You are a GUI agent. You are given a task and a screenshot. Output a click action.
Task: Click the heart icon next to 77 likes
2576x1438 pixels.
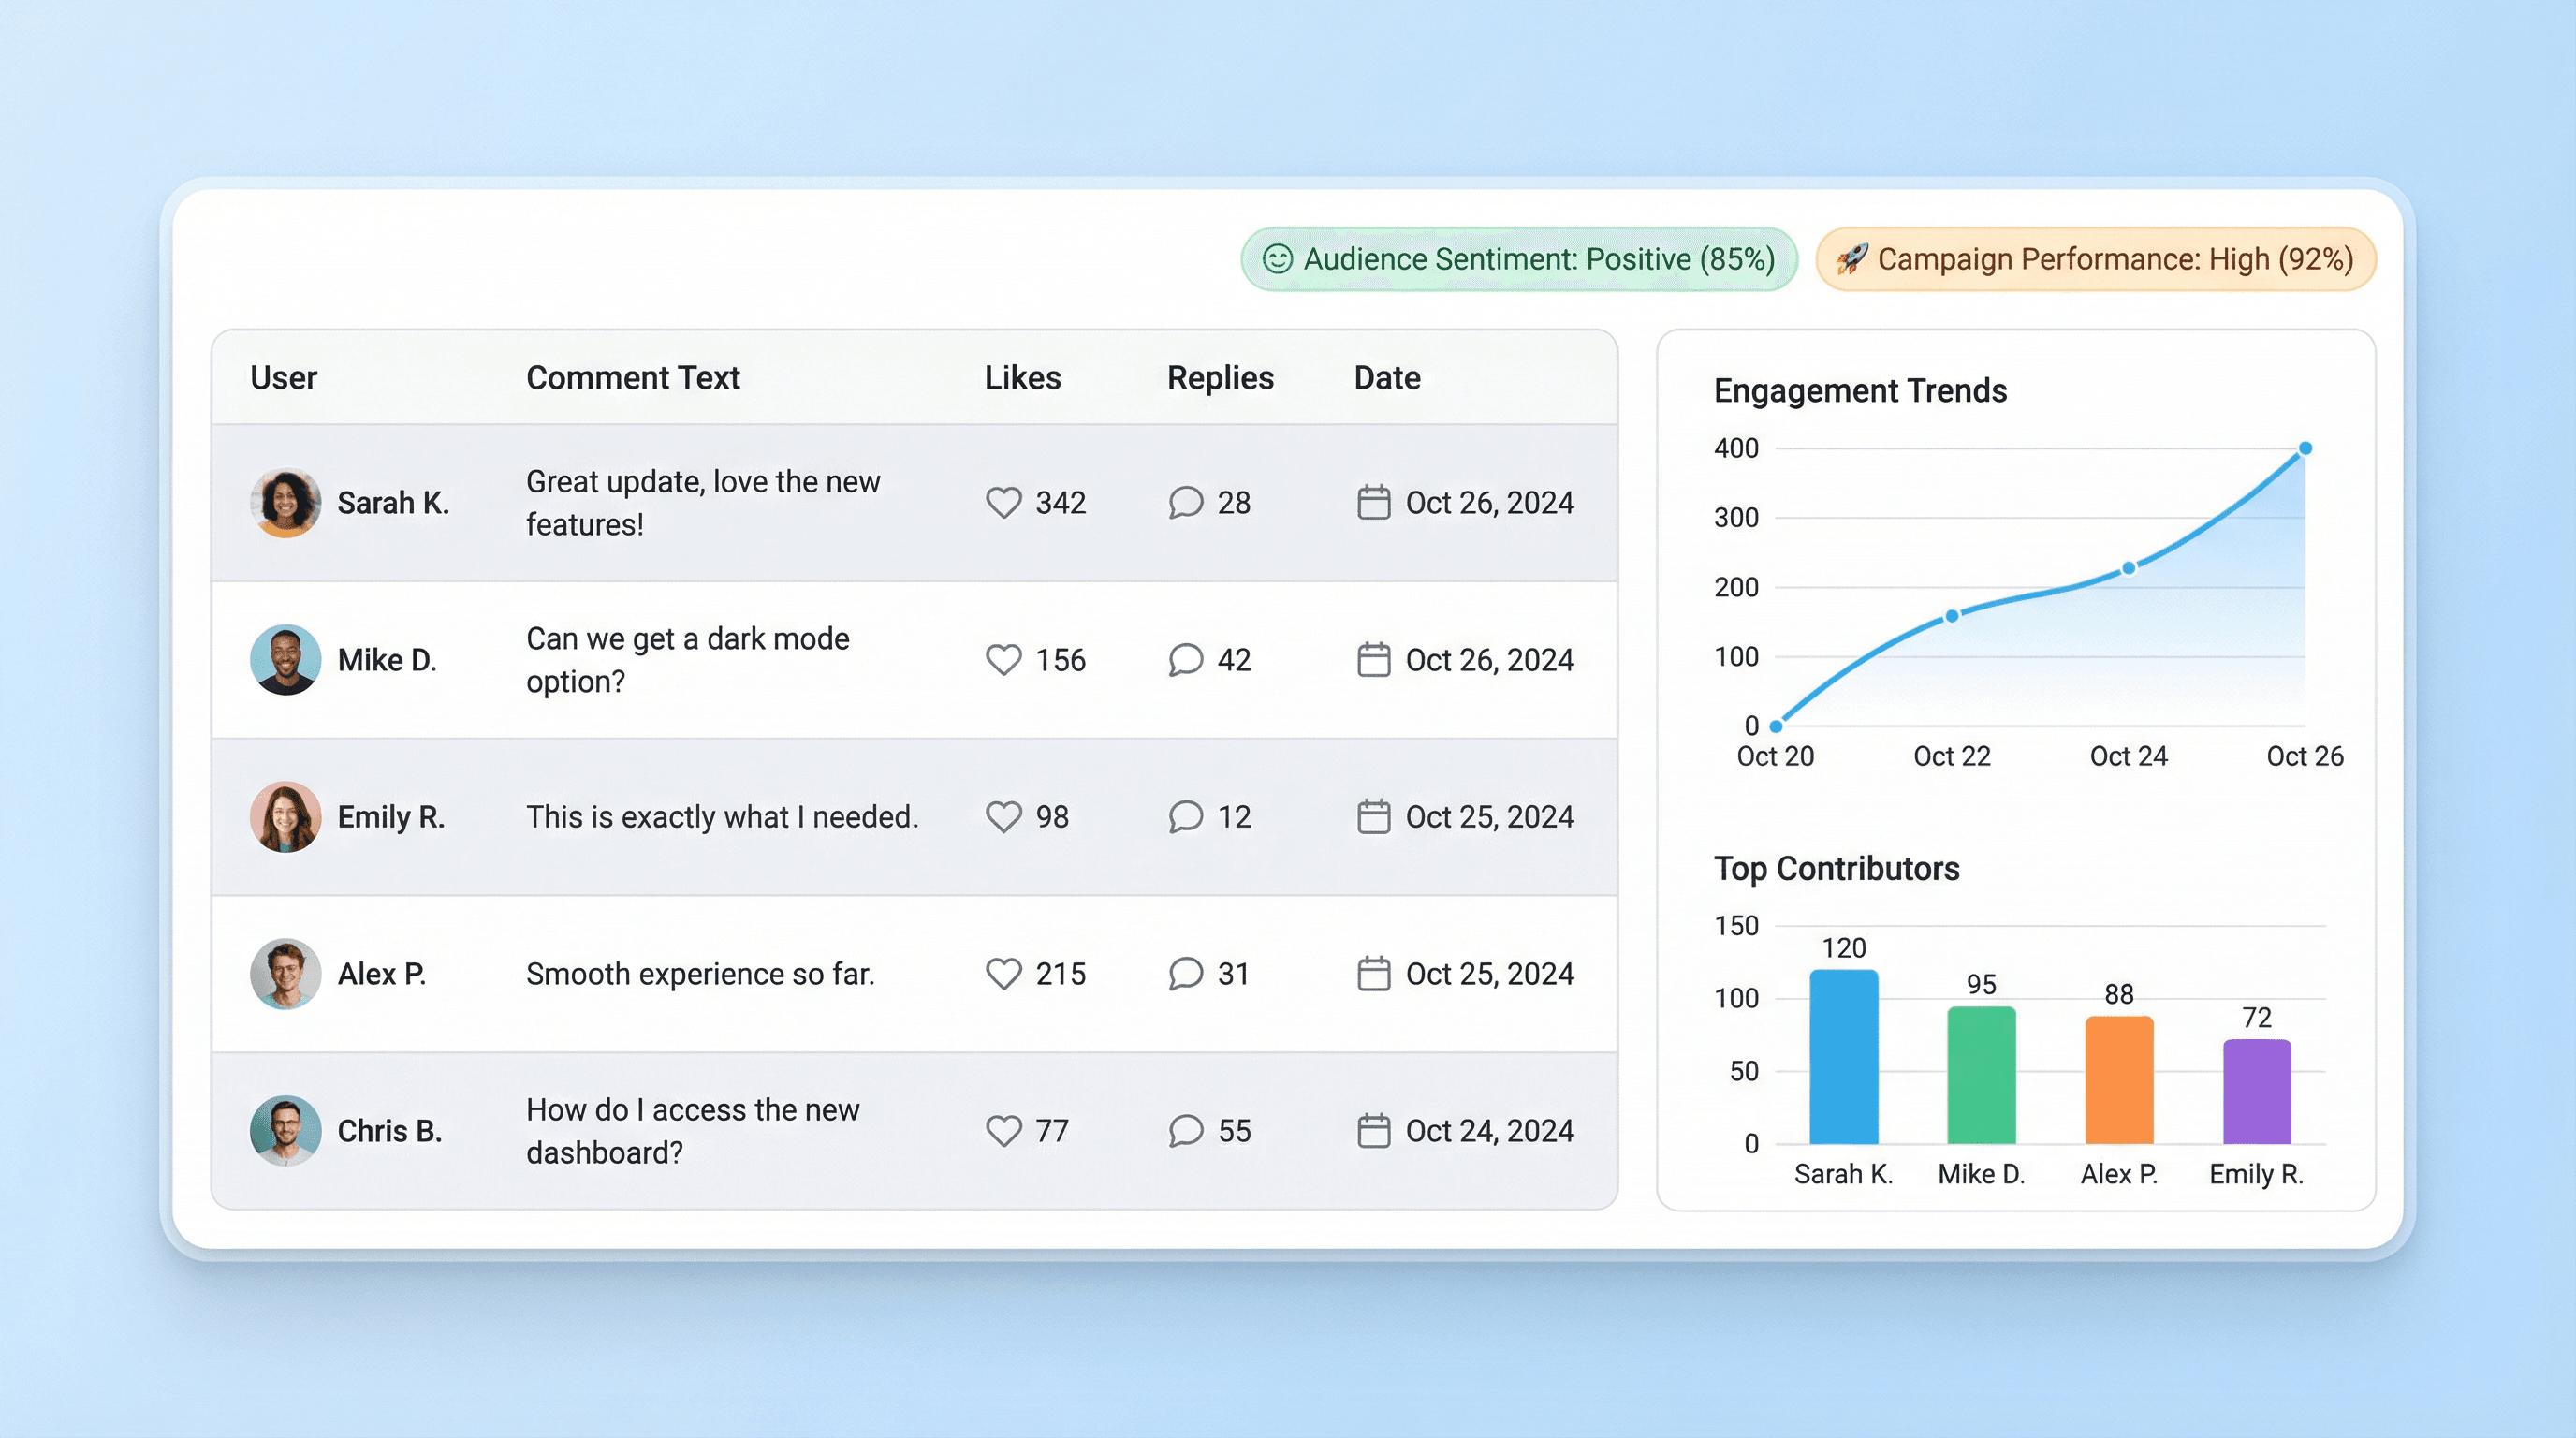[1003, 1131]
